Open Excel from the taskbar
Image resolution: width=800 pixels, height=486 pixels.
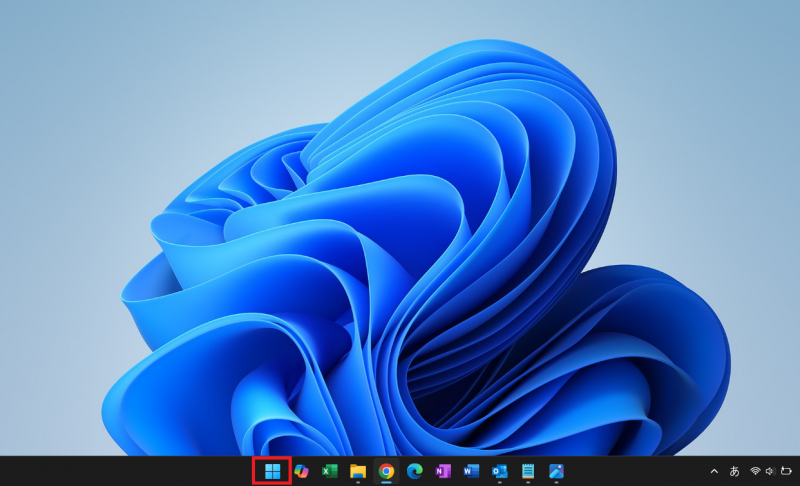tap(330, 471)
